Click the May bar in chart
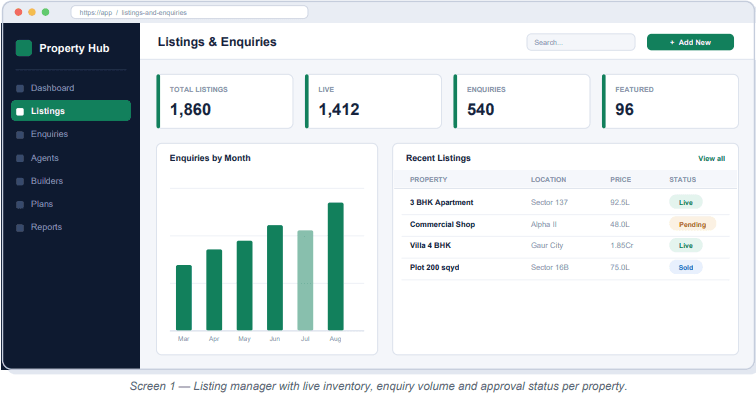Screen dimensions: 756x395 (244, 286)
